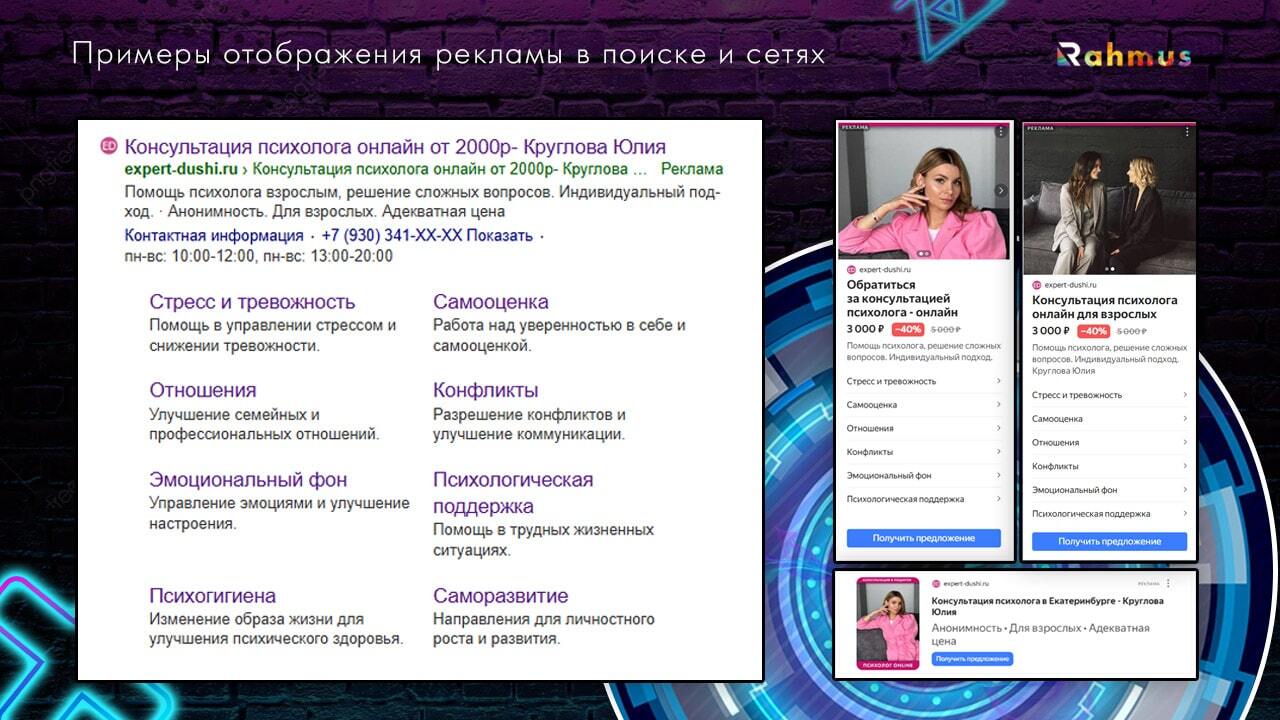Click 'Показать' next to the phone number
Image resolution: width=1280 pixels, height=720 pixels.
pos(500,236)
